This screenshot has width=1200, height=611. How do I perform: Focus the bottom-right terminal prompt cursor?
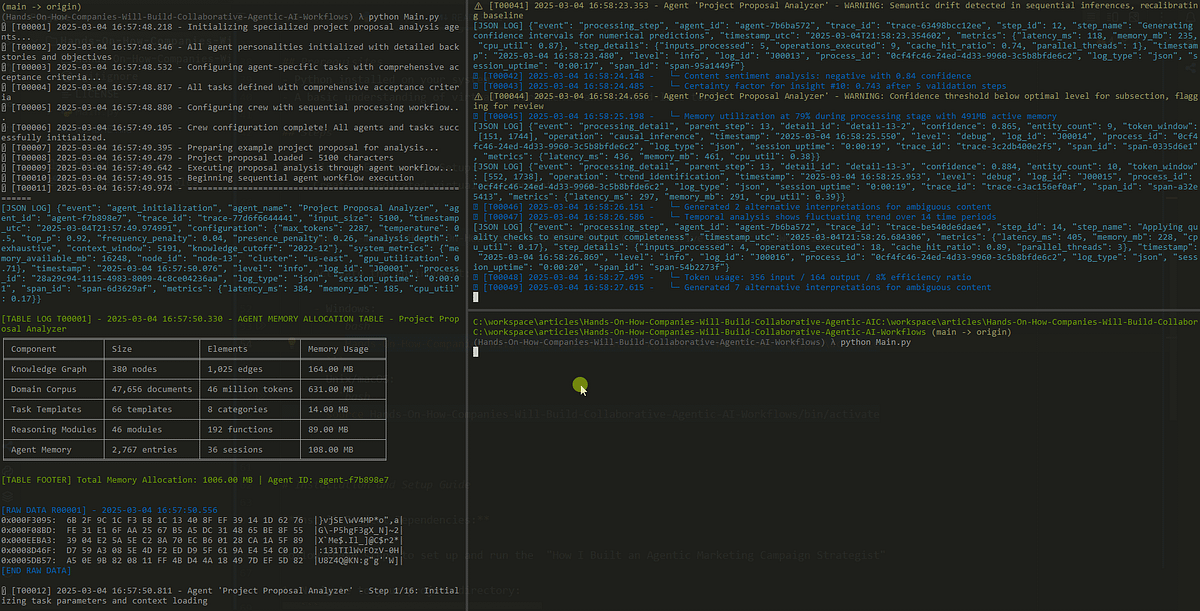(476, 351)
